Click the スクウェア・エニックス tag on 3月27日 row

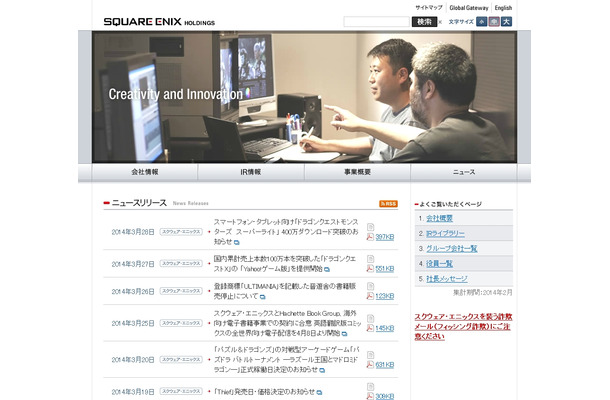point(181,264)
